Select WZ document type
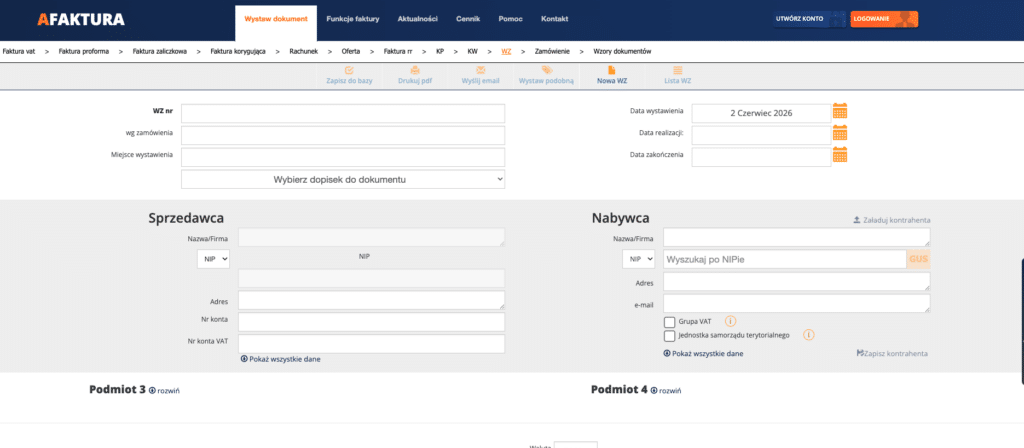The image size is (1024, 448). coord(506,51)
